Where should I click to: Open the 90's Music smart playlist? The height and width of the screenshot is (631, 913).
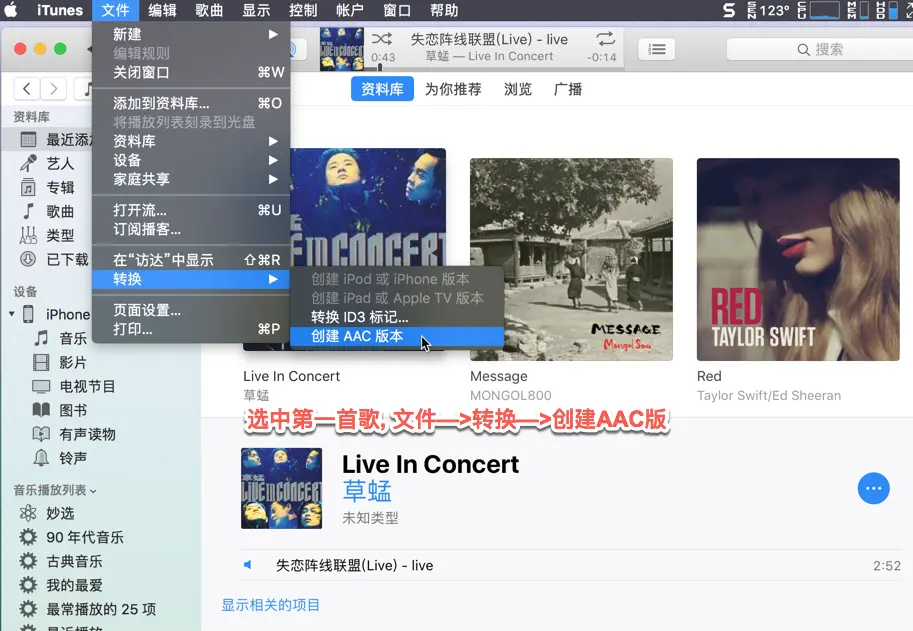[x=72, y=537]
